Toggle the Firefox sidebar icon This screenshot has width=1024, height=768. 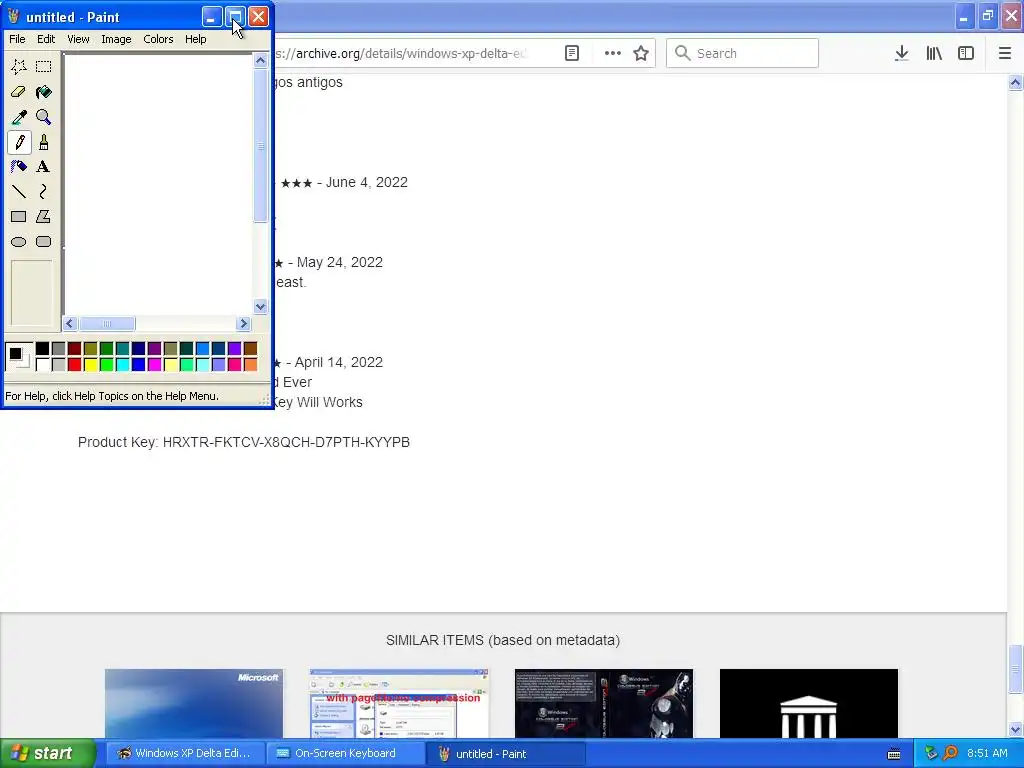966,54
